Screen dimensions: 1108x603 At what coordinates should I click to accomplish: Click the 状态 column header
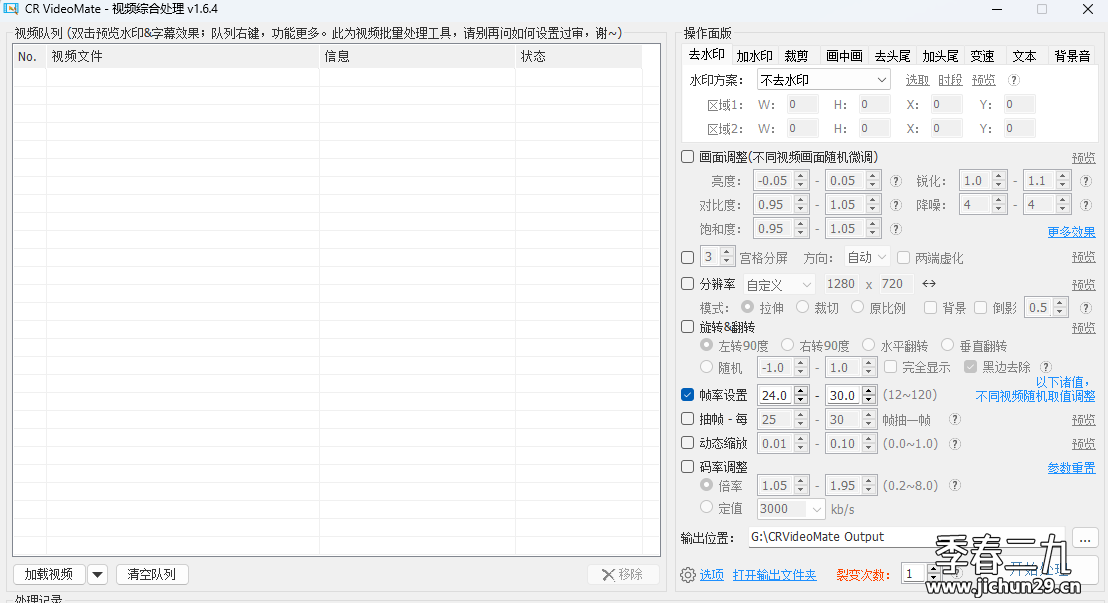(x=579, y=57)
